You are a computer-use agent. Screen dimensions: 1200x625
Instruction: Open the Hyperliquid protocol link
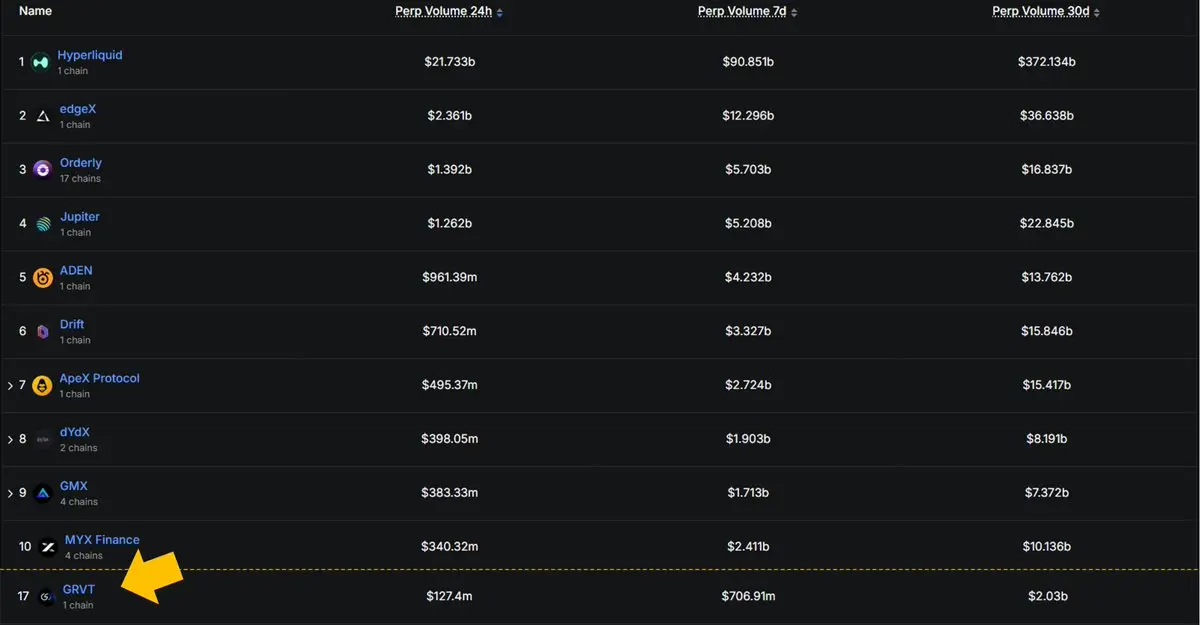(90, 55)
